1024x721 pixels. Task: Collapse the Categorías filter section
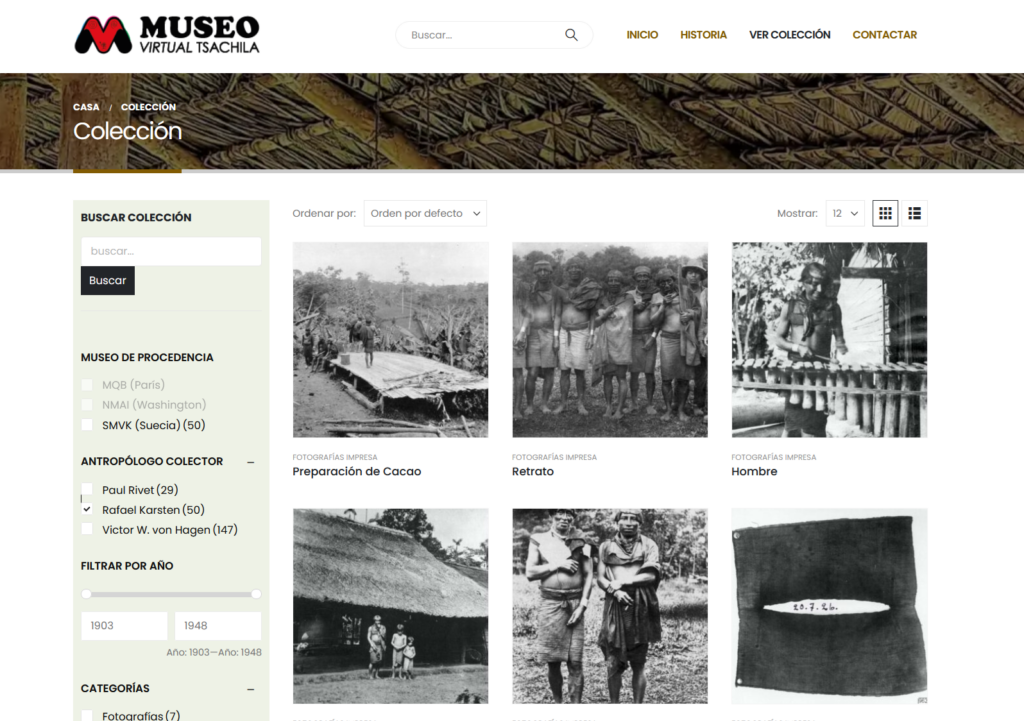(x=250, y=689)
